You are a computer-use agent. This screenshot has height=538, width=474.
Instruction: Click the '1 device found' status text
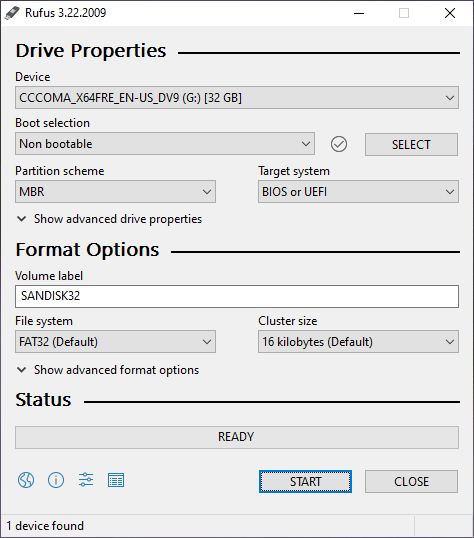(x=45, y=526)
